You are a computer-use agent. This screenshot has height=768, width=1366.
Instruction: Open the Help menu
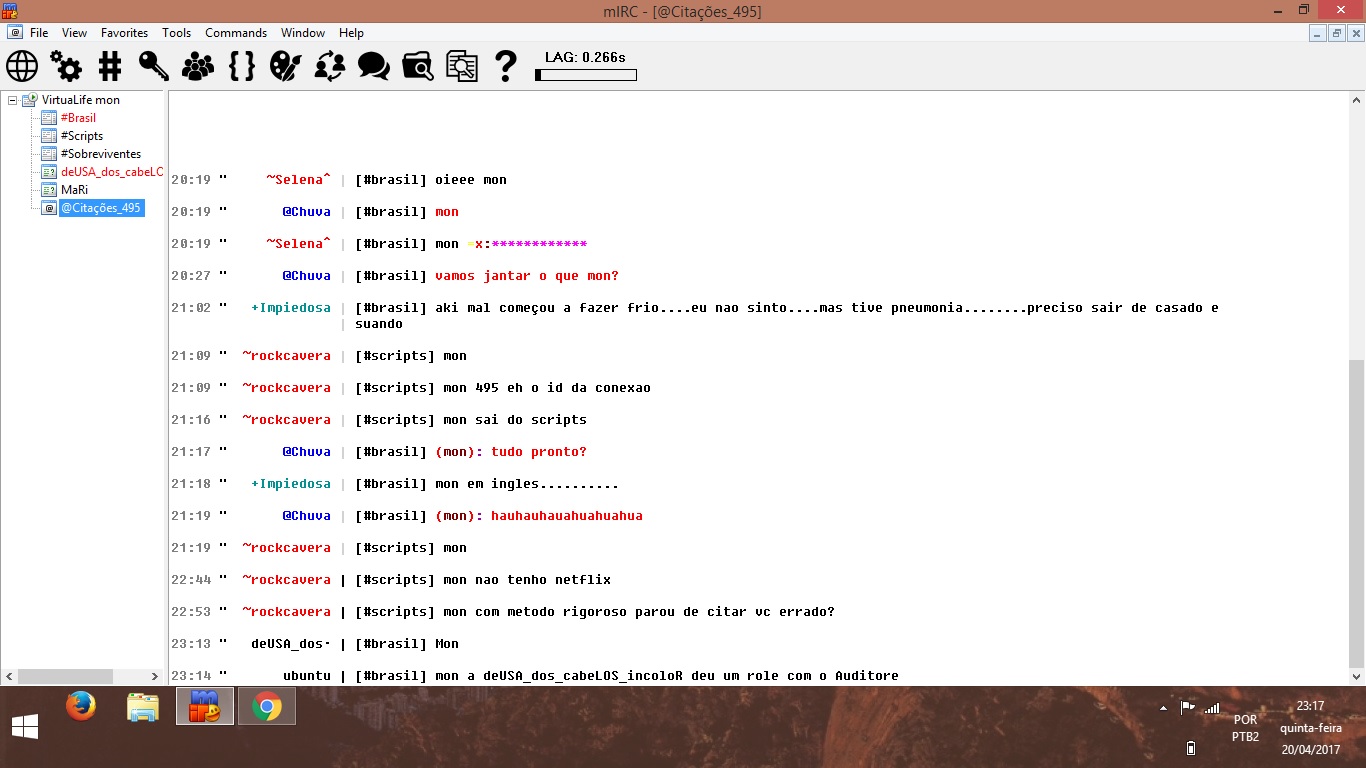[x=351, y=33]
